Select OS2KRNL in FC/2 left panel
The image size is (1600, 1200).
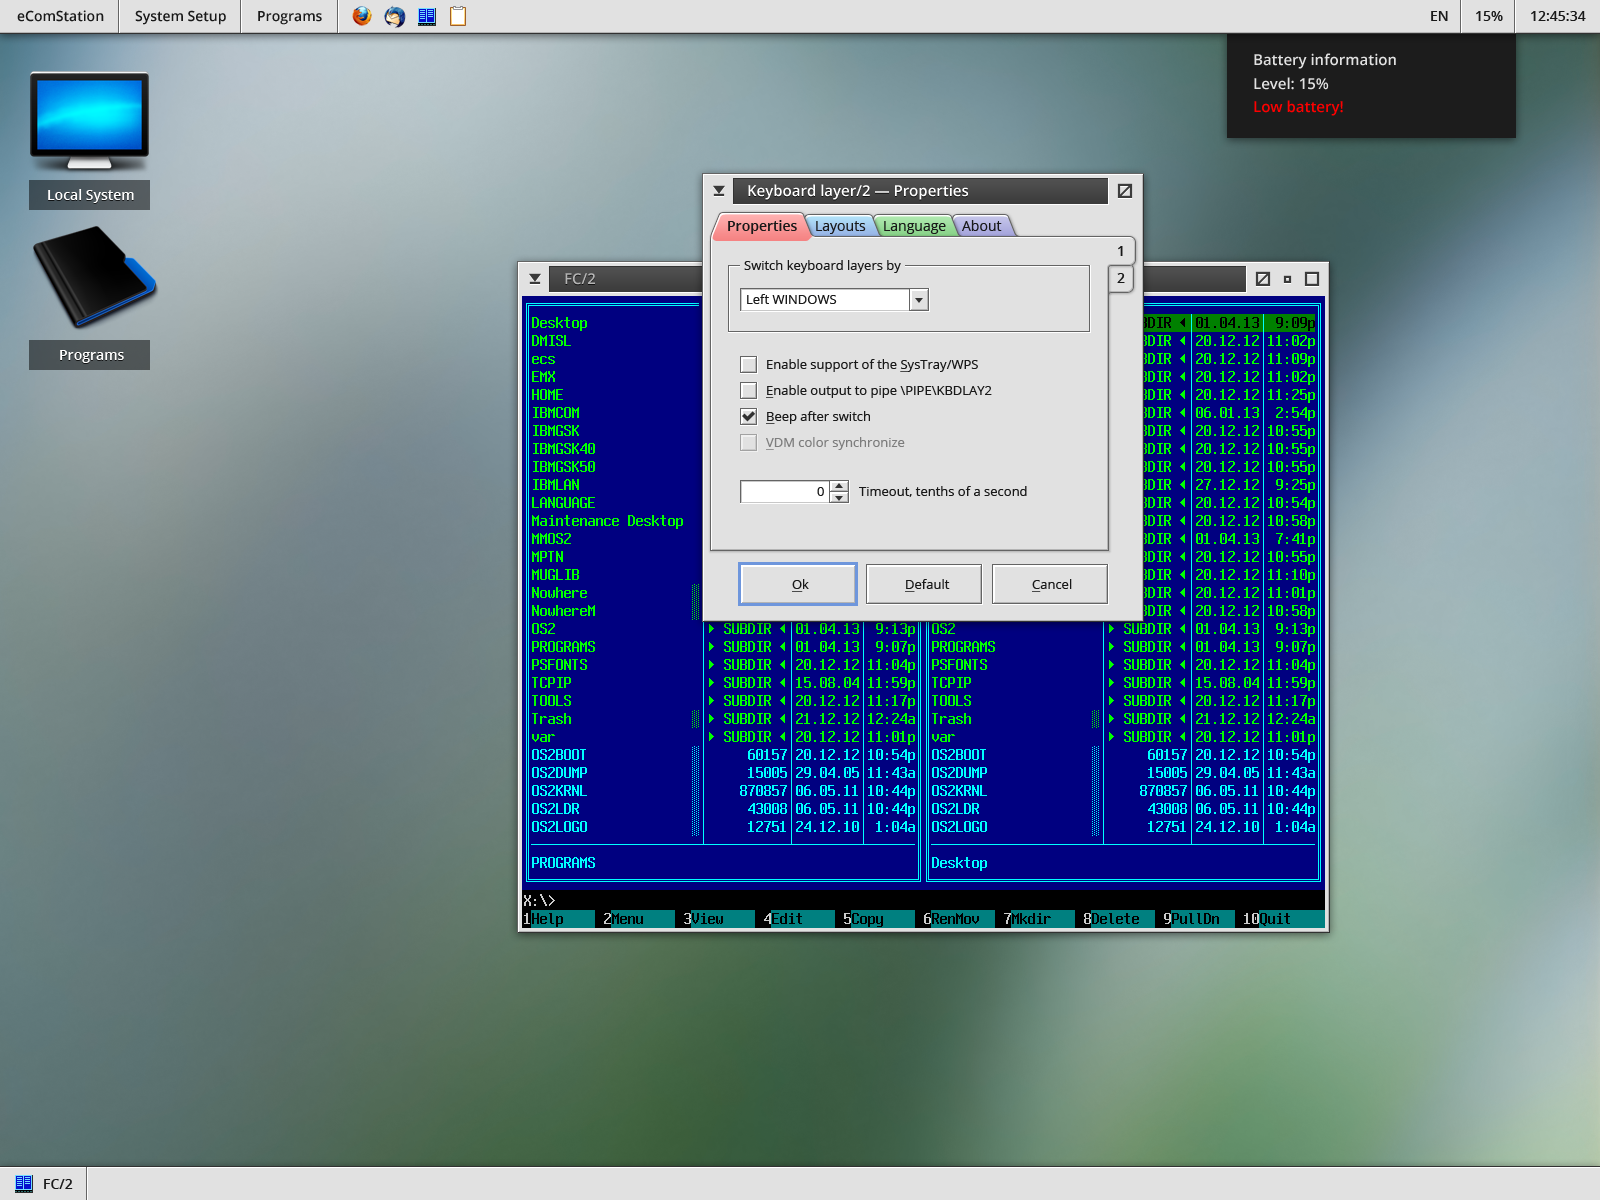[559, 791]
